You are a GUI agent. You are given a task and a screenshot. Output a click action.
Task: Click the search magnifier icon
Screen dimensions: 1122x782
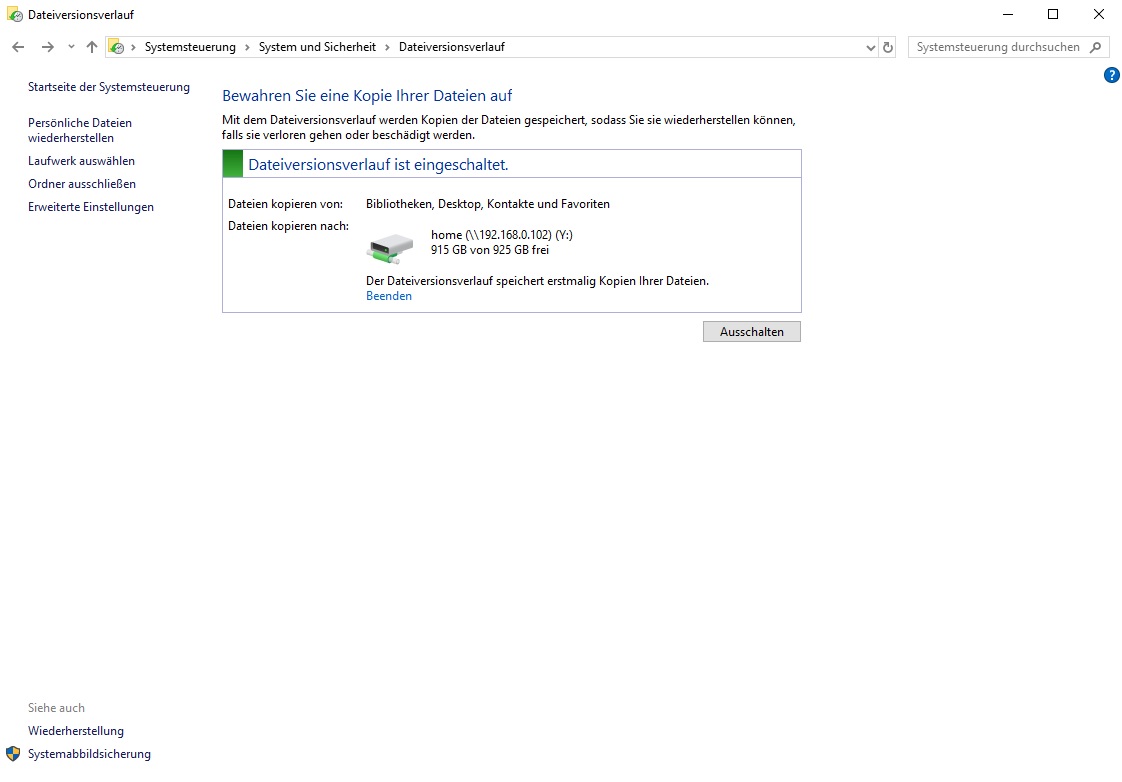pyautogui.click(x=1096, y=47)
